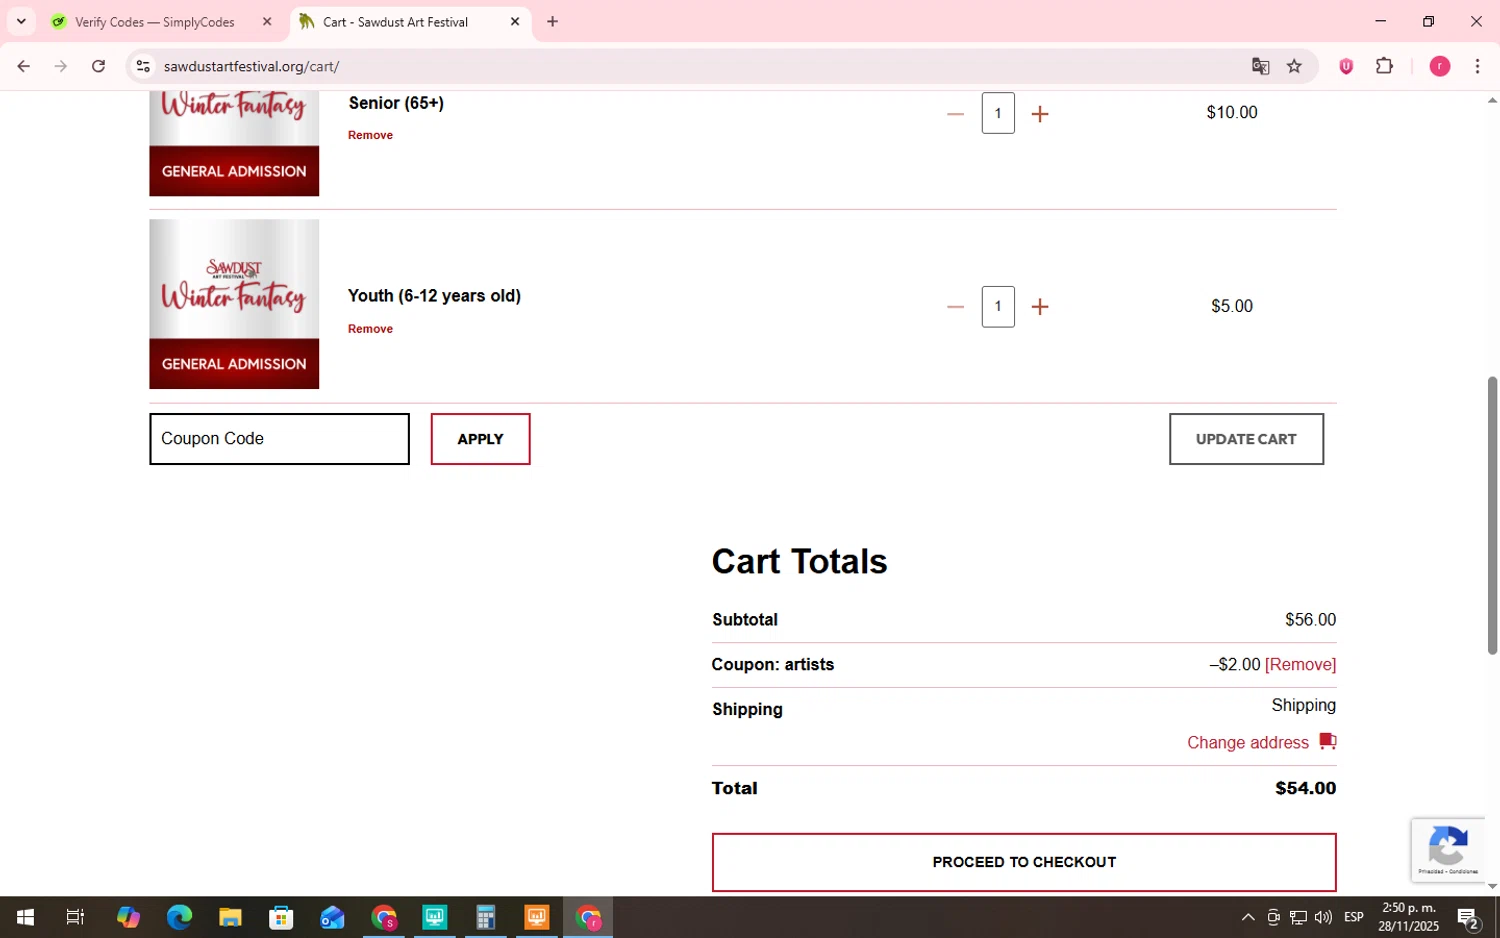This screenshot has width=1500, height=938.
Task: Click the address bar URL
Action: coord(252,66)
